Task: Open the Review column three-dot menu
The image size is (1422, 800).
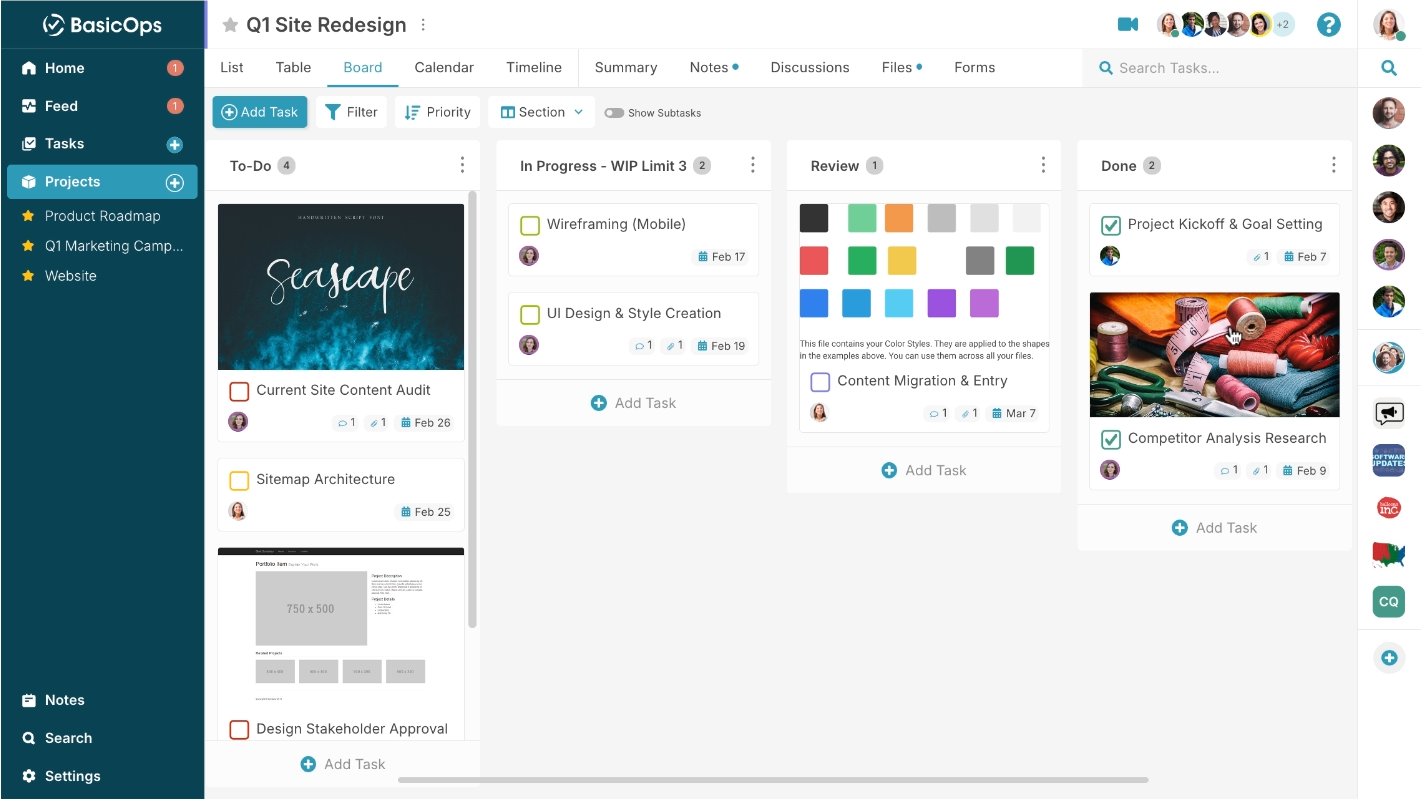Action: click(x=1043, y=164)
